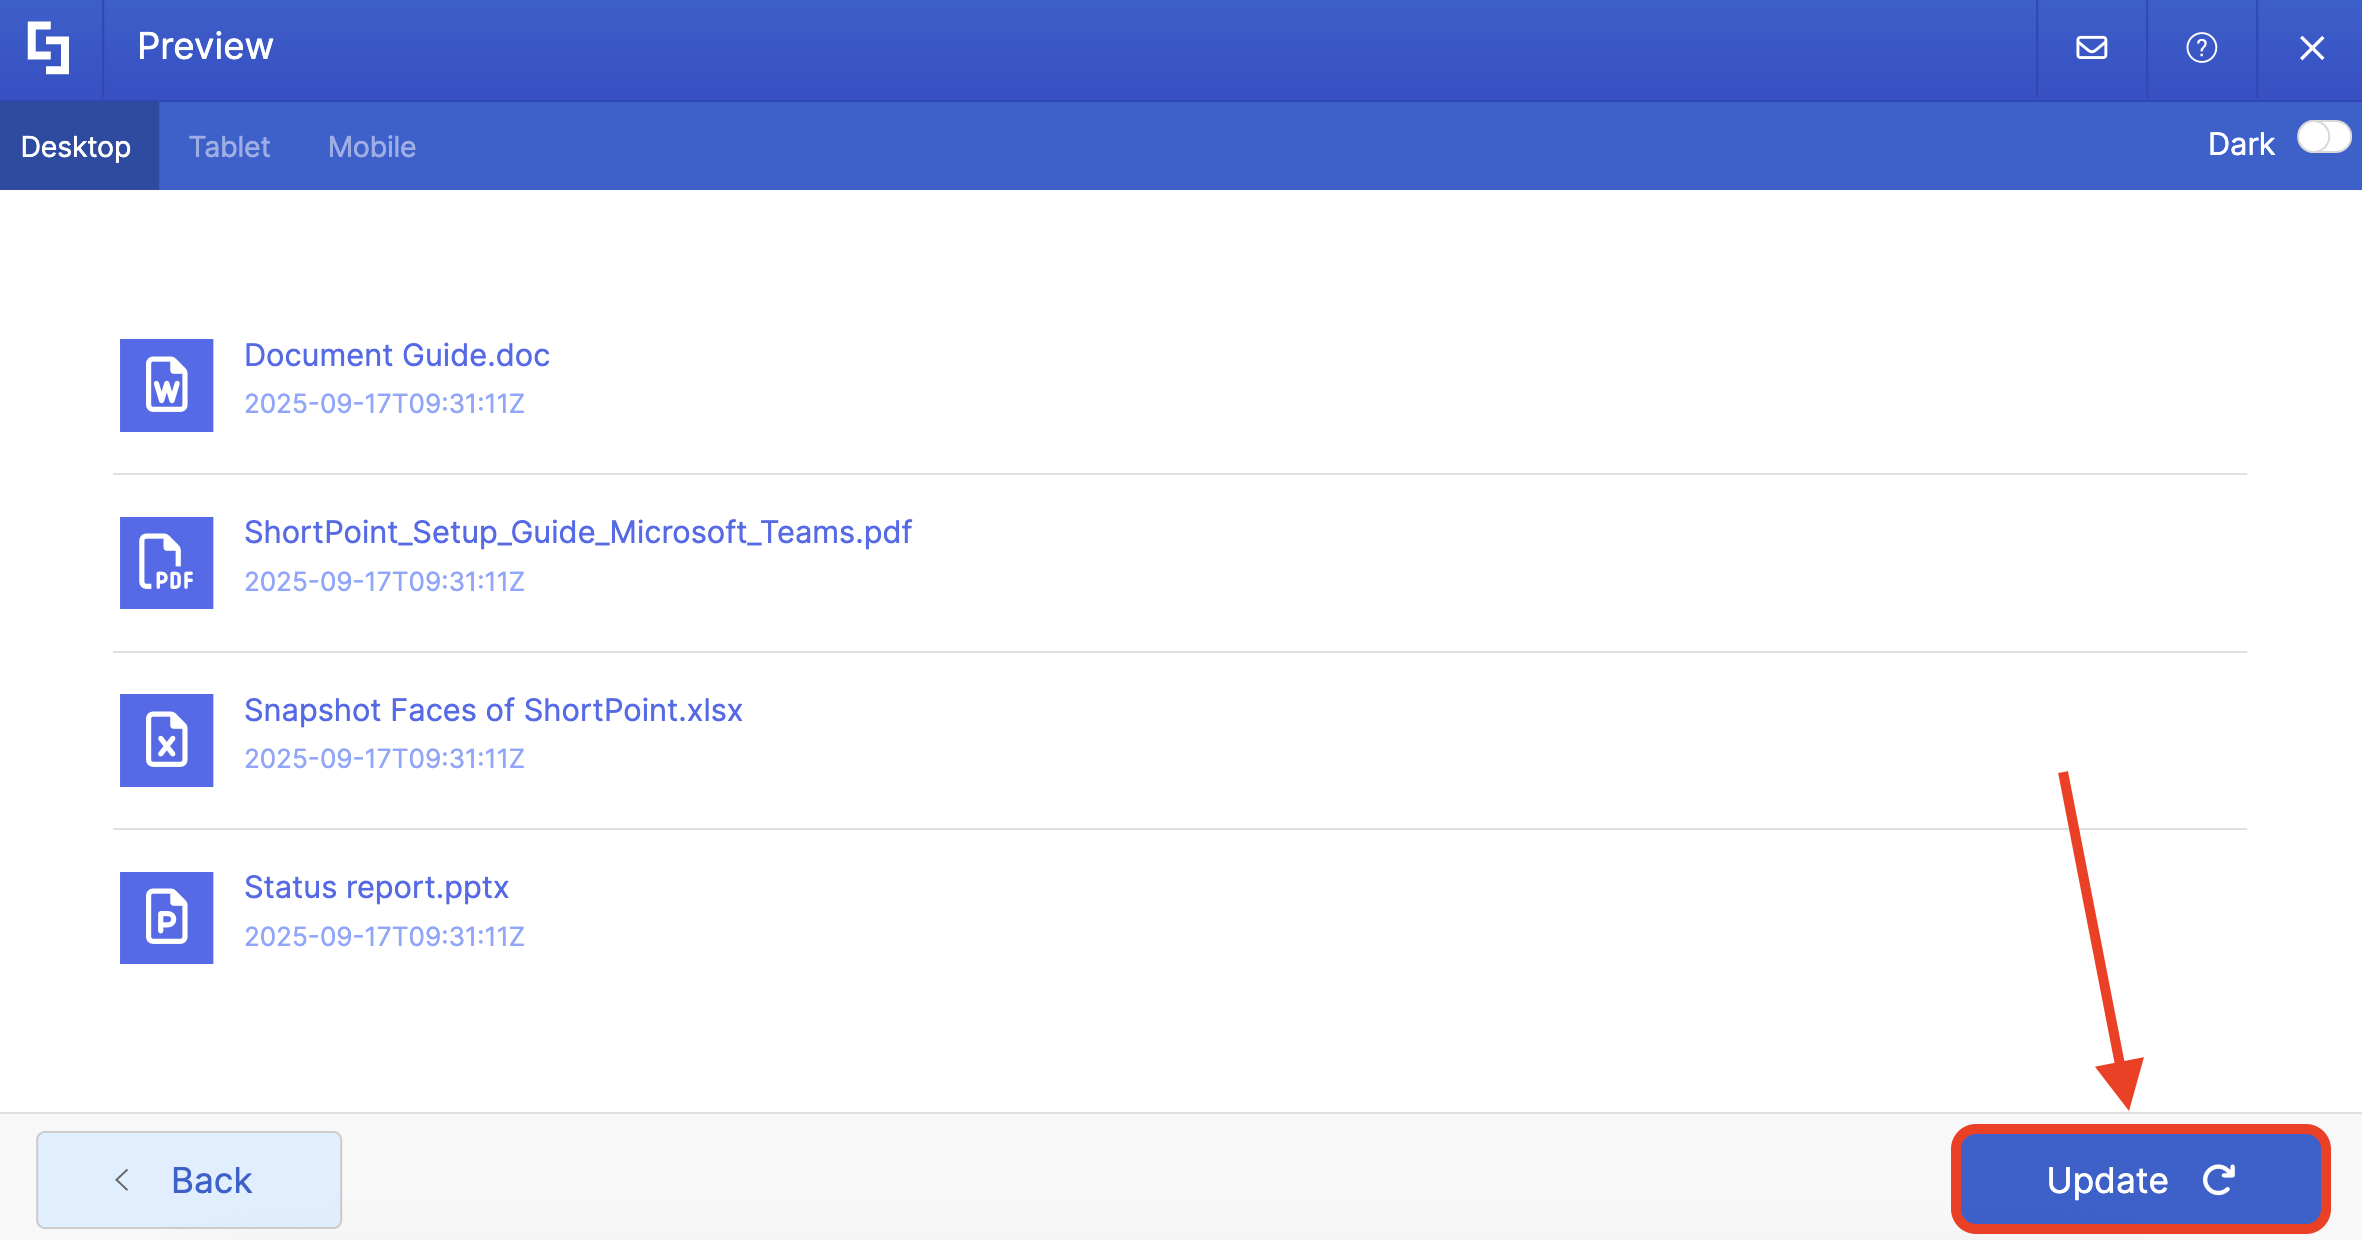
Task: Click the refresh arrow in Update button
Action: click(x=2218, y=1180)
